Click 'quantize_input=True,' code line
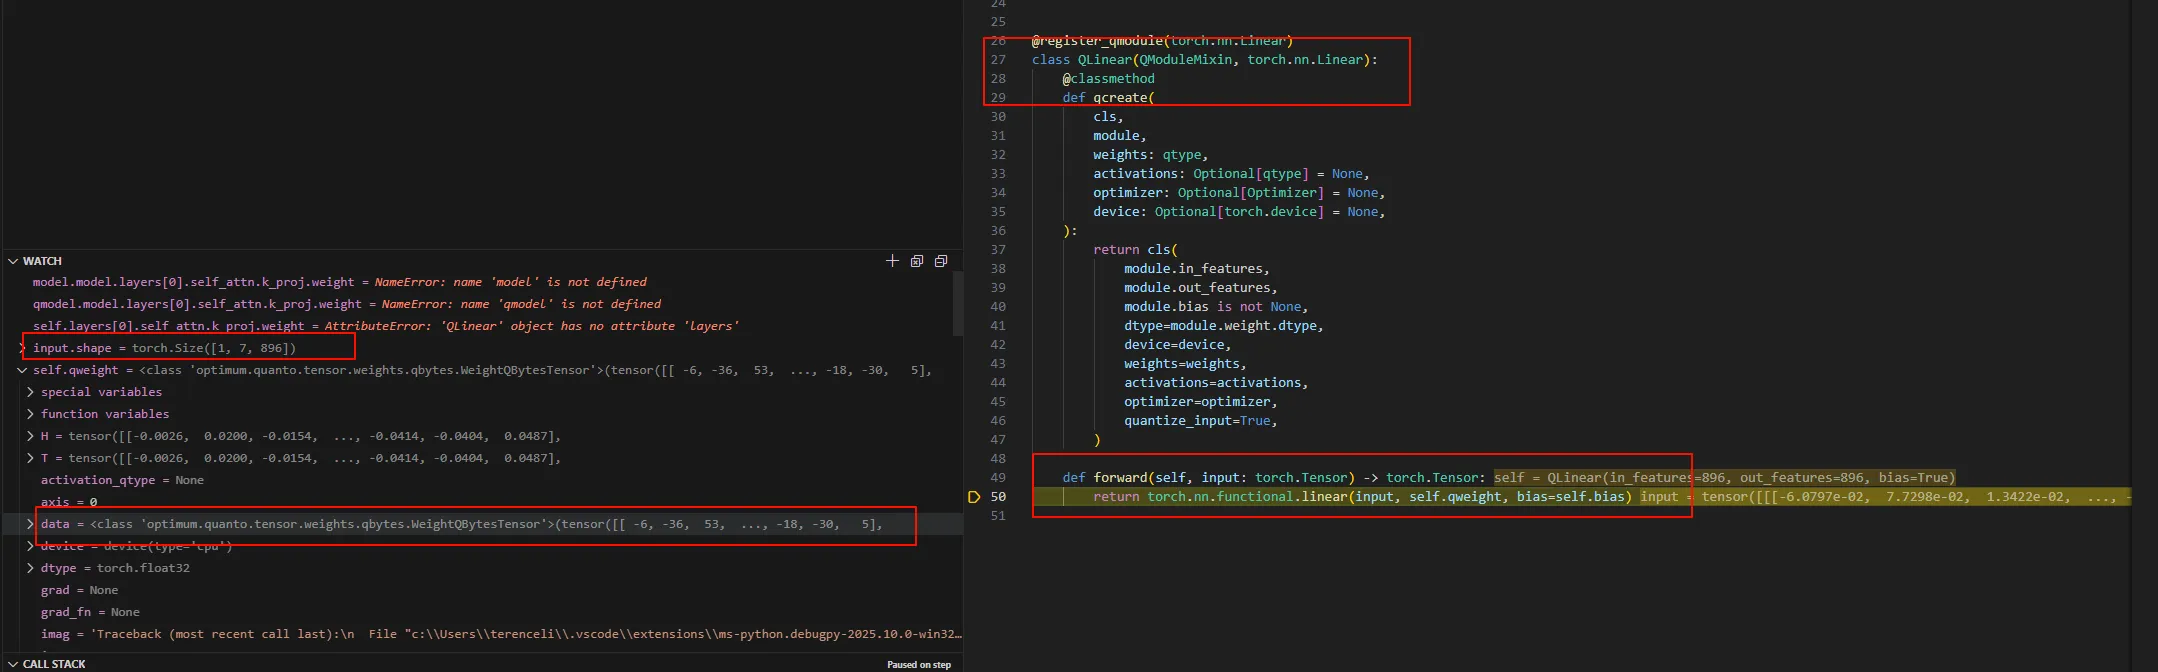Image resolution: width=2158 pixels, height=672 pixels. (1201, 421)
